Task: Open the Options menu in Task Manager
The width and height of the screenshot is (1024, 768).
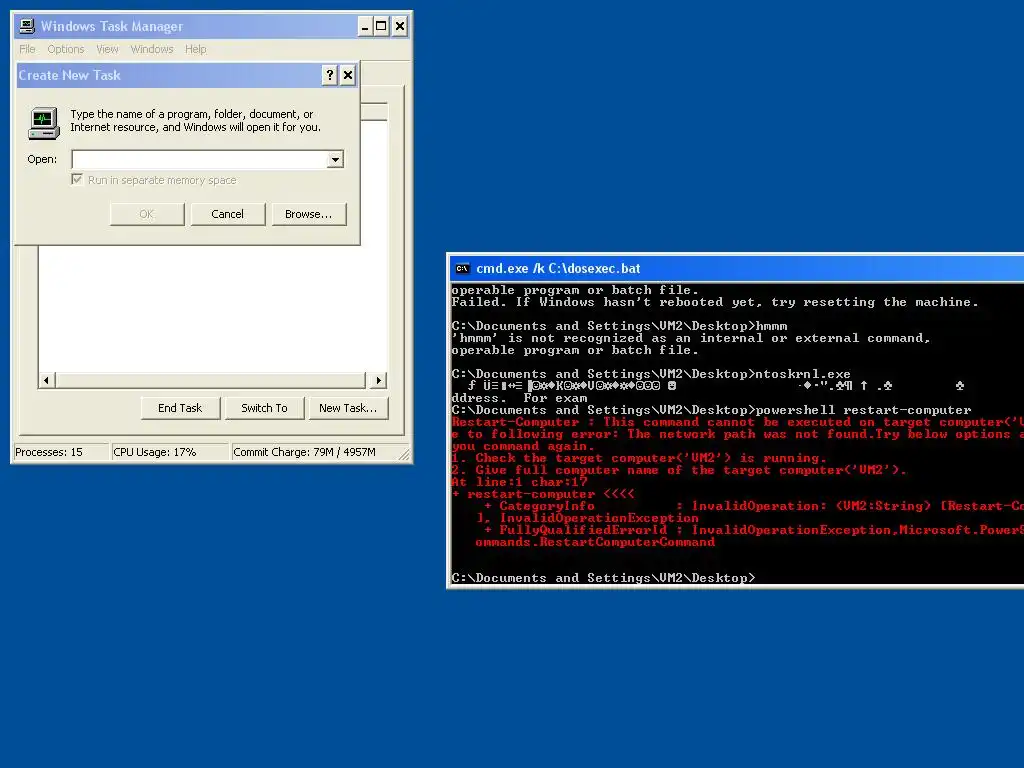Action: [x=65, y=49]
